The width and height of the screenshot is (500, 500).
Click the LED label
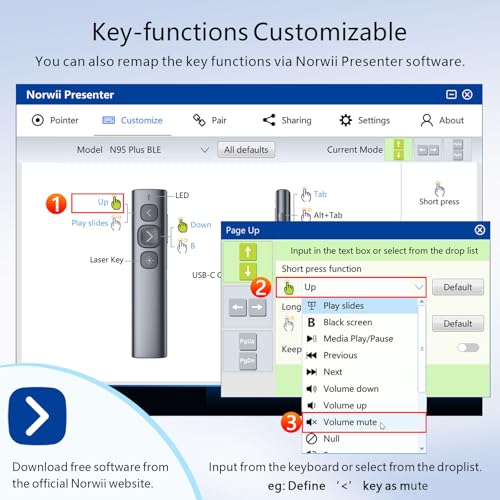click(x=182, y=195)
